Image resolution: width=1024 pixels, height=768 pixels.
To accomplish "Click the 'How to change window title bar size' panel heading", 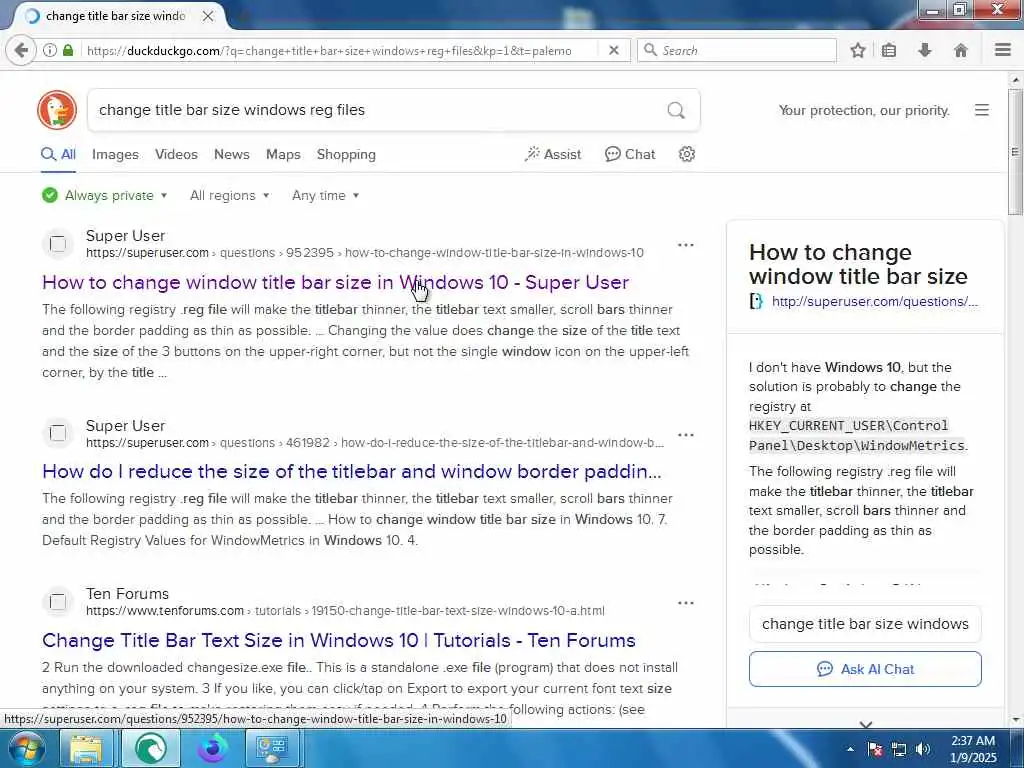I will click(858, 264).
